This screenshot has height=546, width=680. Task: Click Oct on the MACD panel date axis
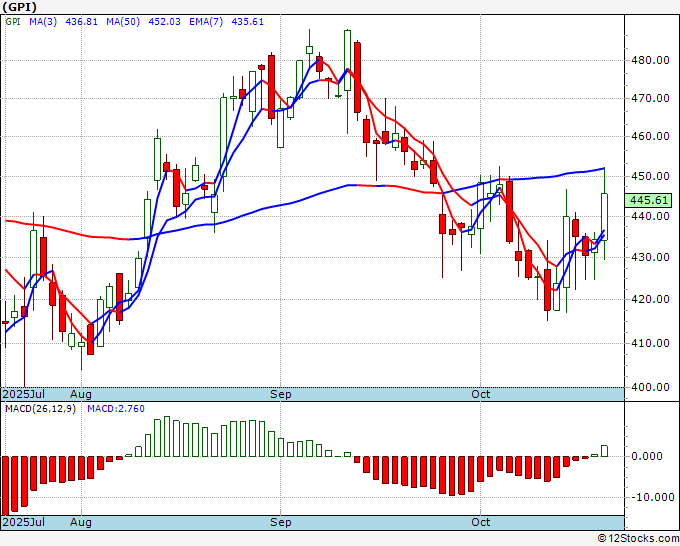coord(481,522)
